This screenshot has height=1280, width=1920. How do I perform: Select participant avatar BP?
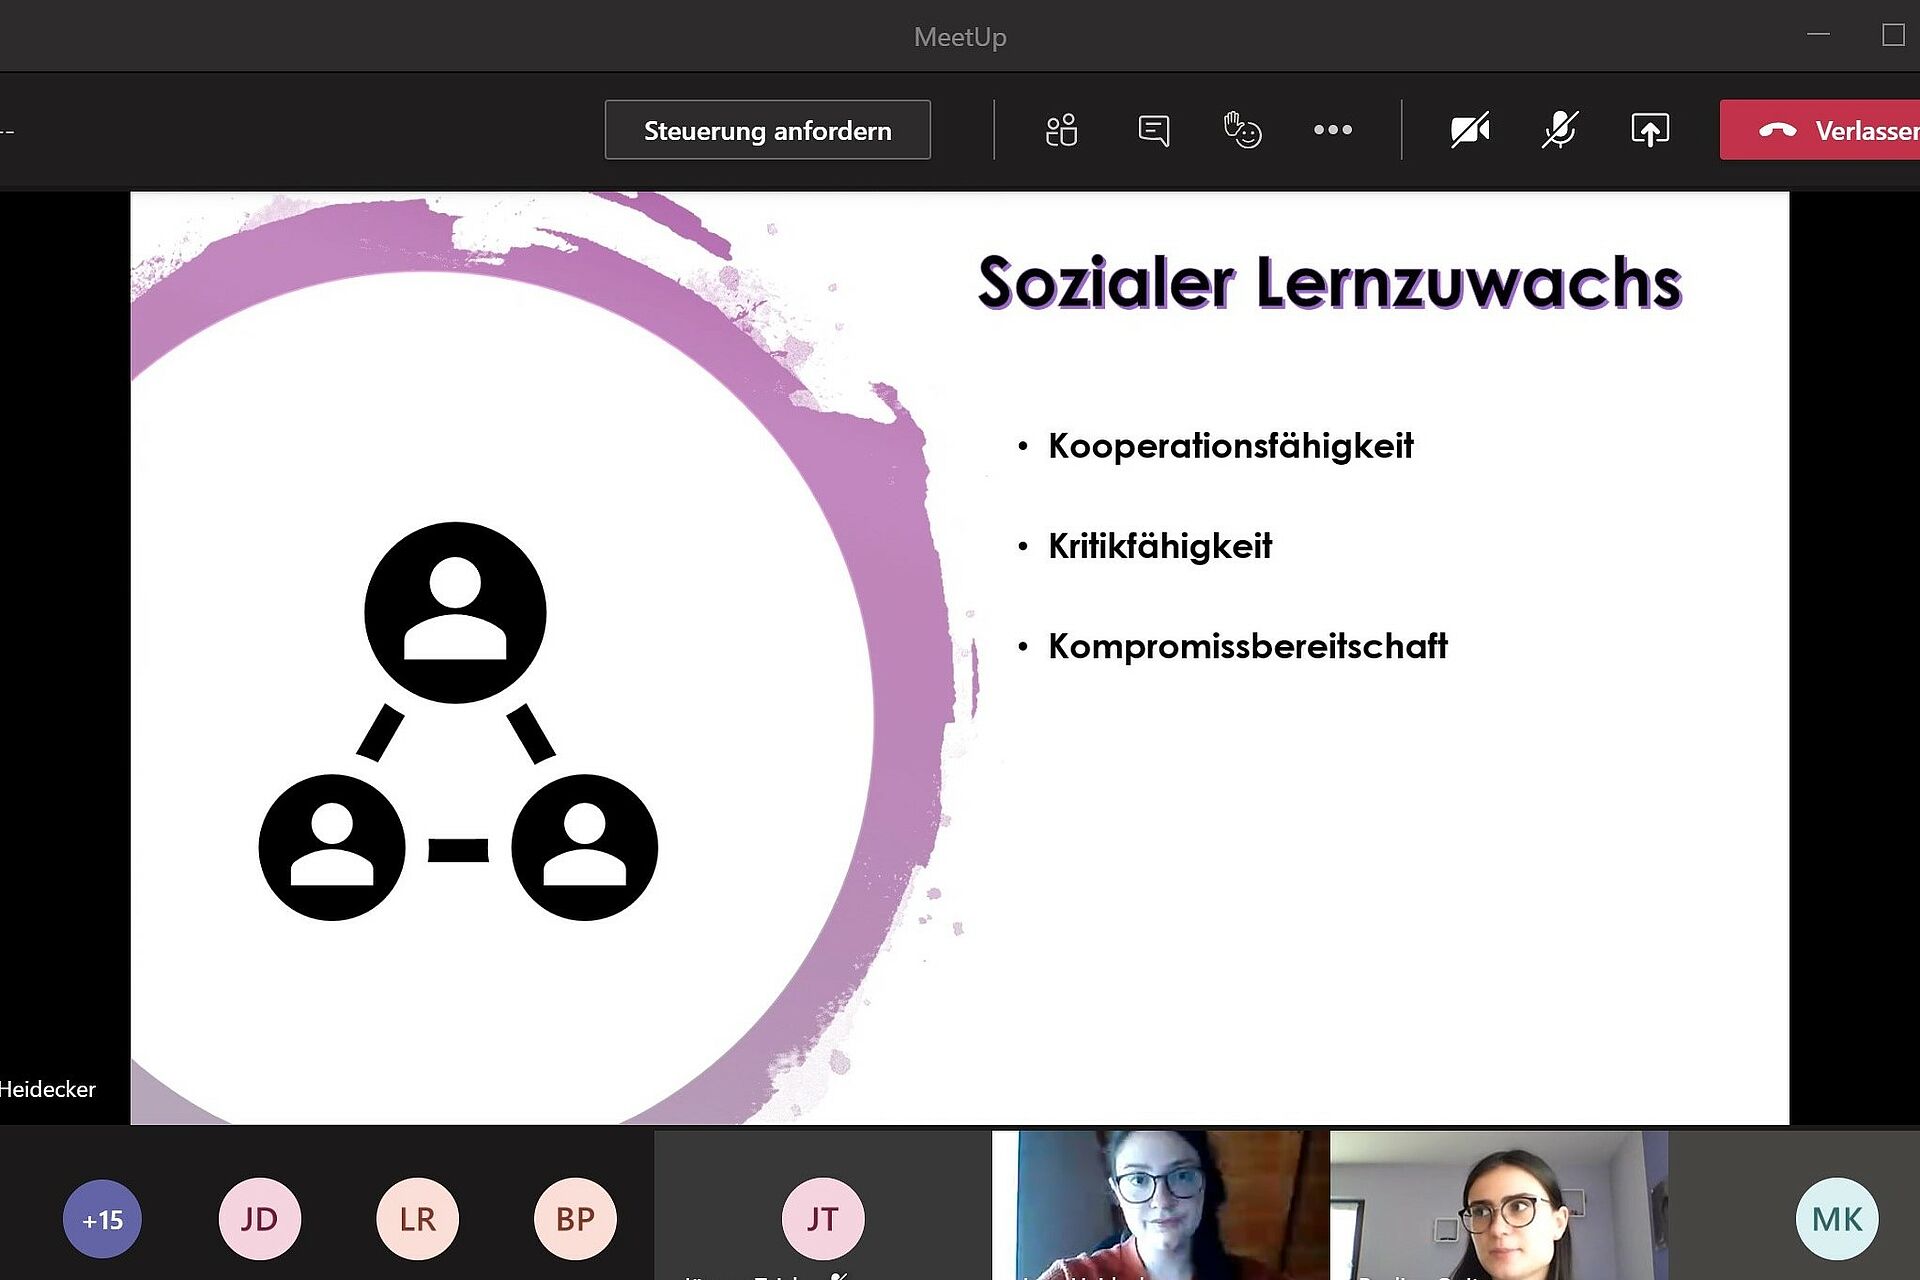point(575,1219)
